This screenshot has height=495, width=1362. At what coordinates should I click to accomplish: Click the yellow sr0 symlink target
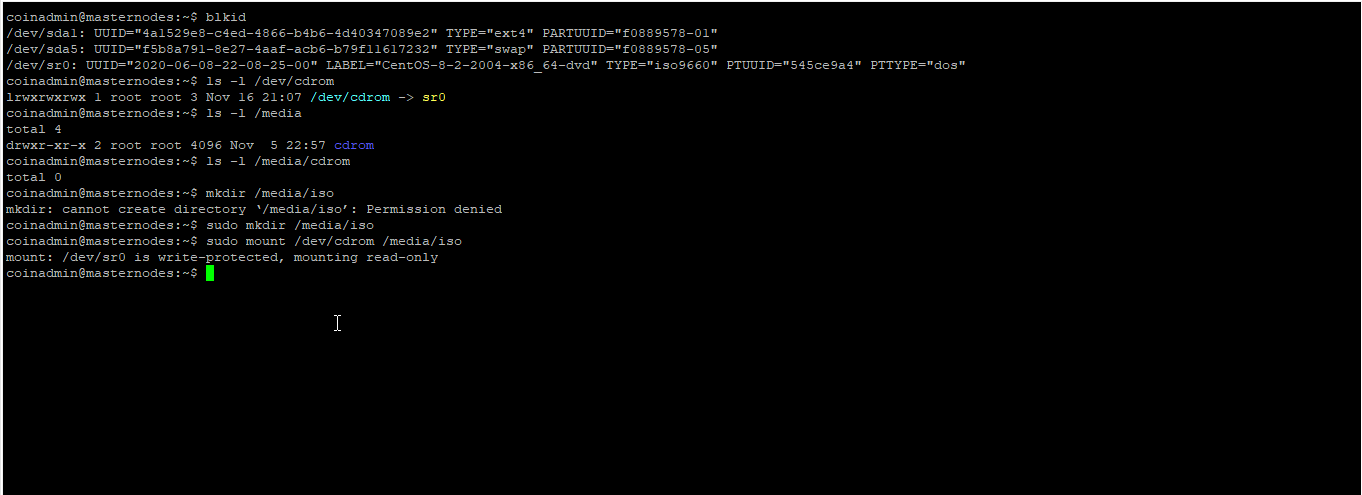pyautogui.click(x=434, y=97)
